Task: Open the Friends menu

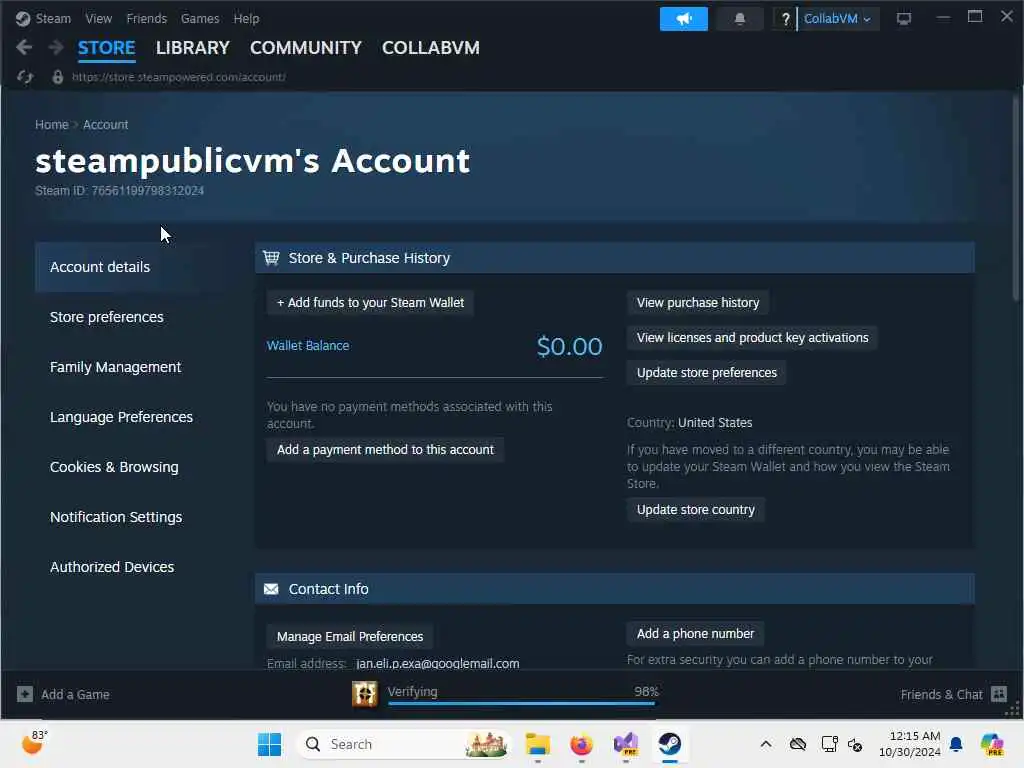Action: click(146, 18)
